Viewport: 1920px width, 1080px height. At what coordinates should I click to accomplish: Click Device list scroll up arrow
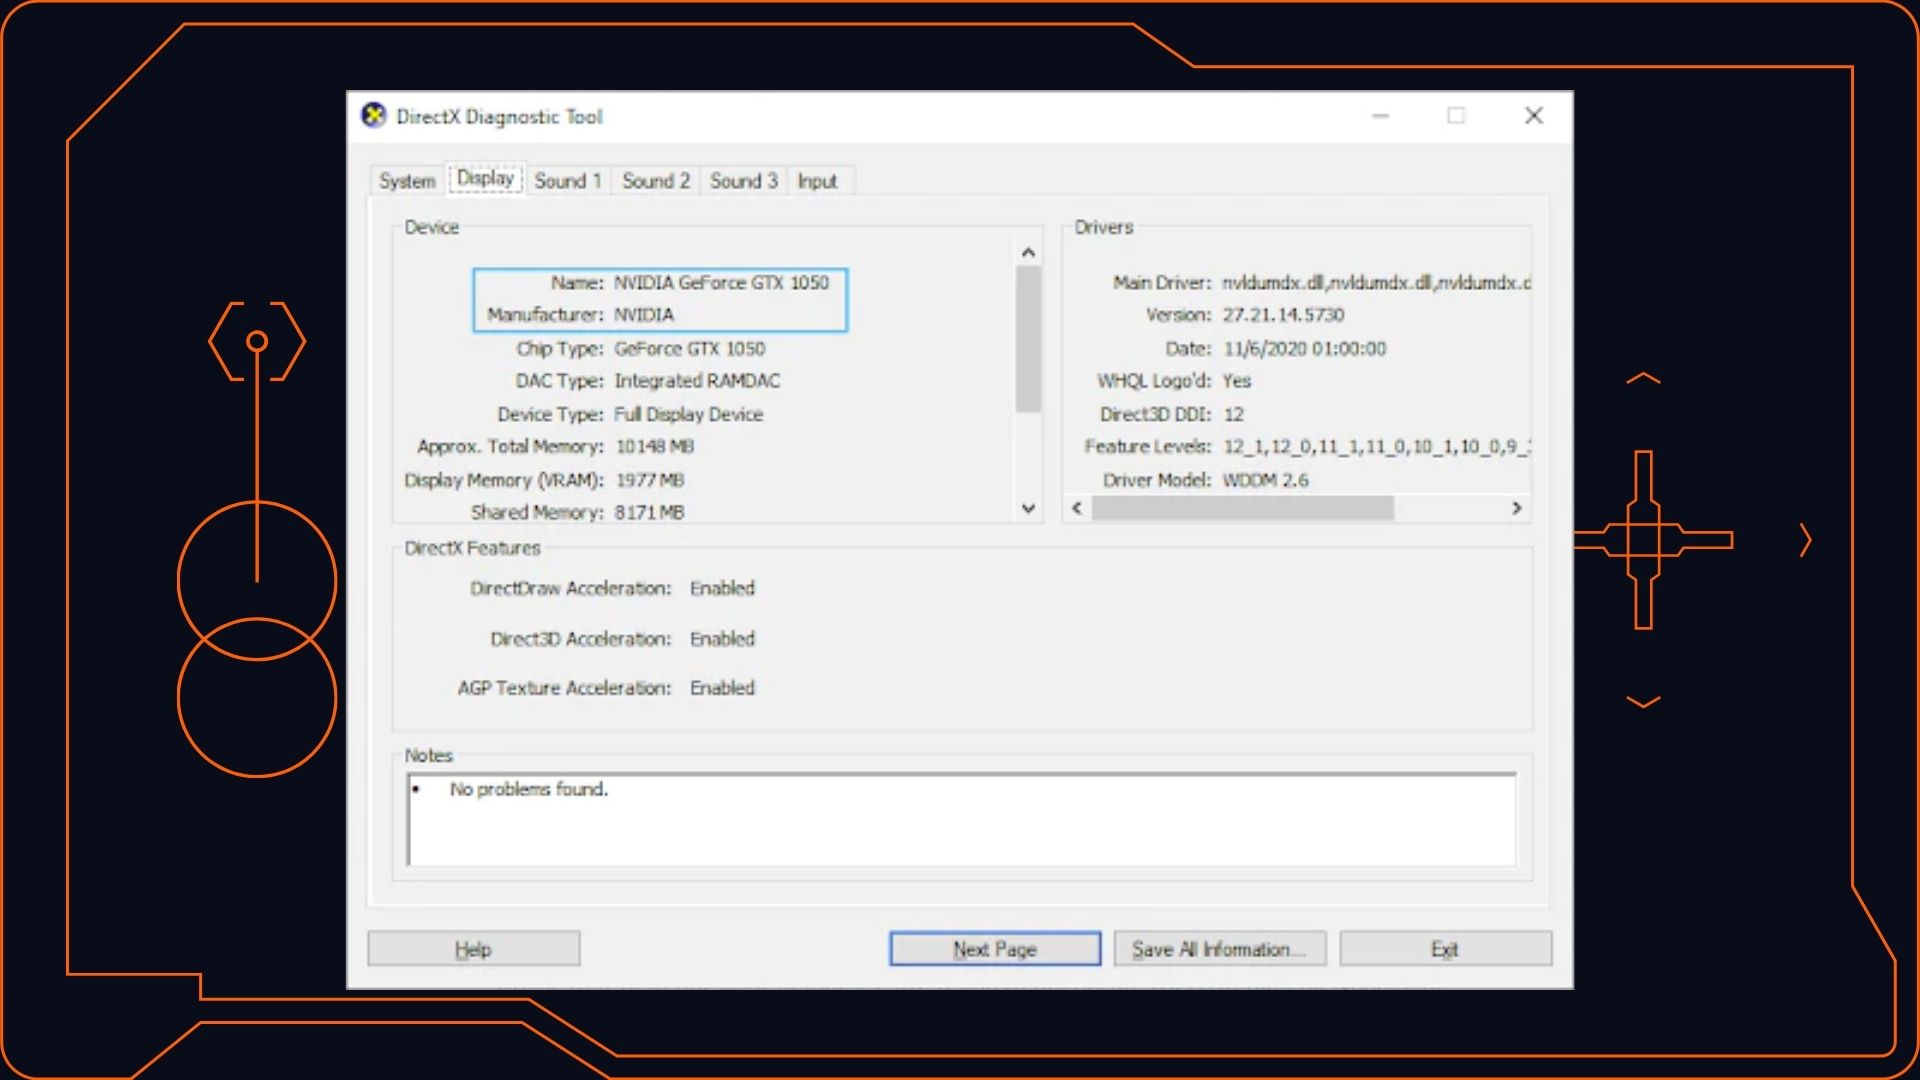(1028, 253)
